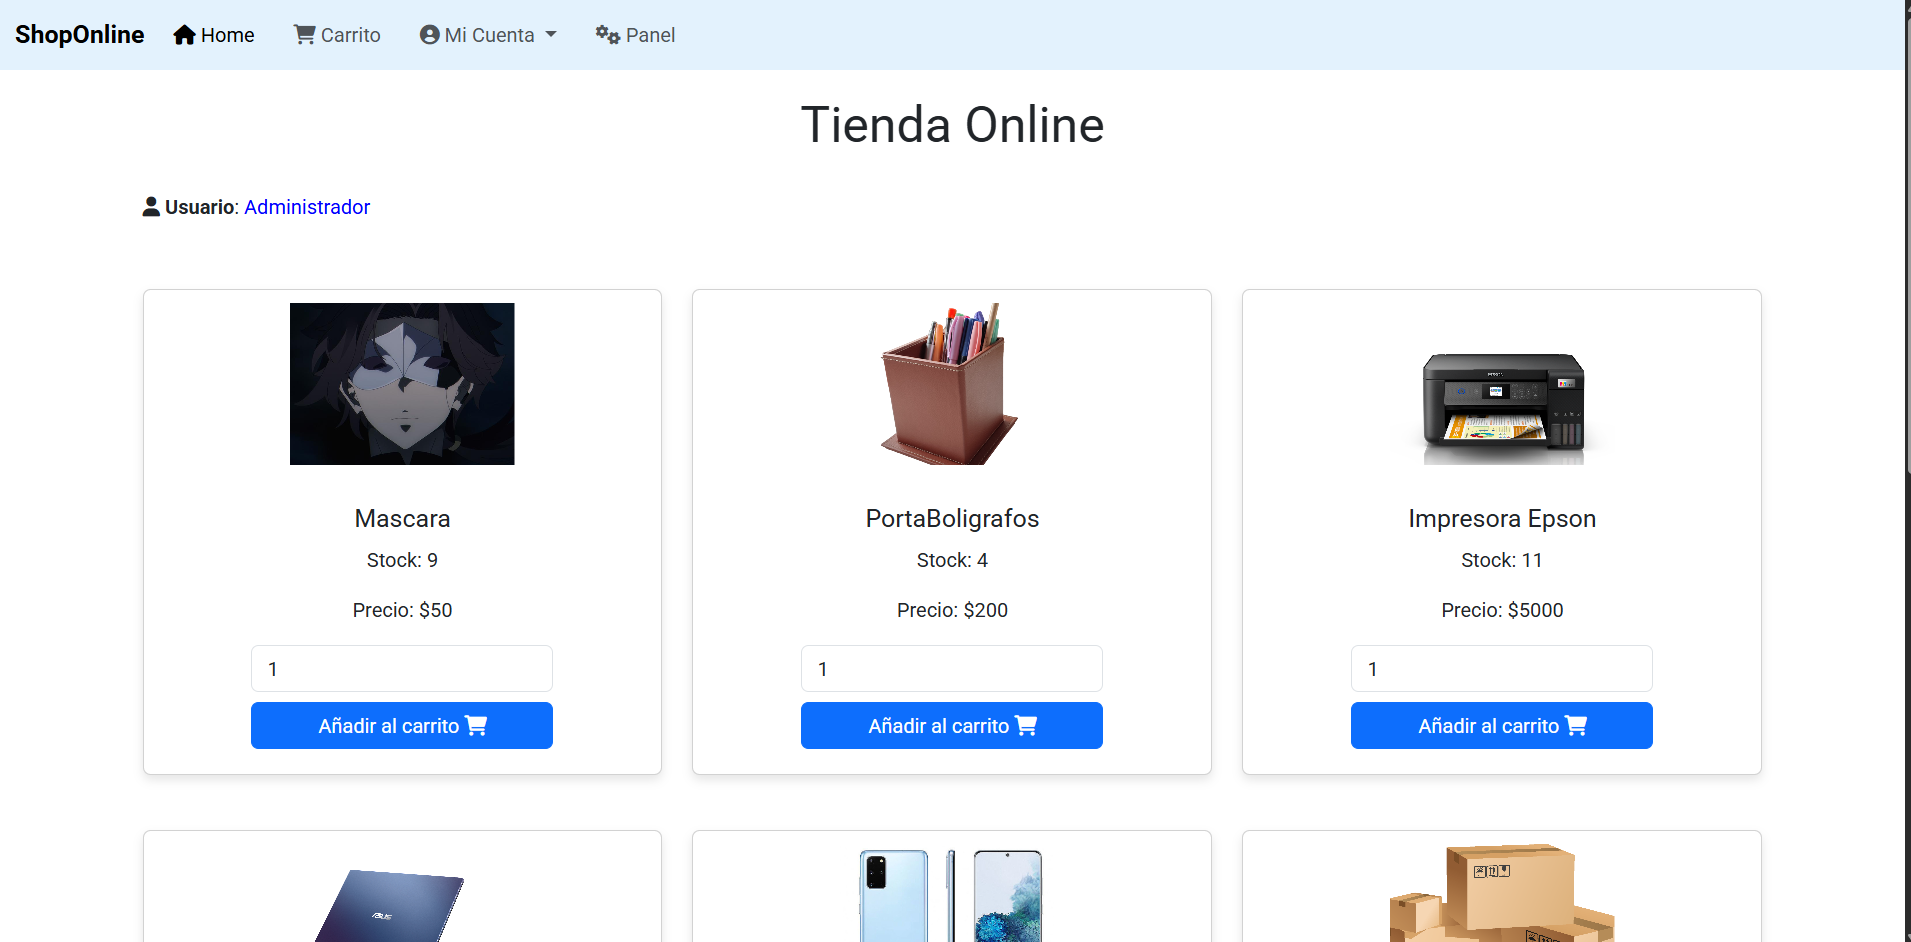
Task: Click the Epson printer product image
Action: (1502, 408)
